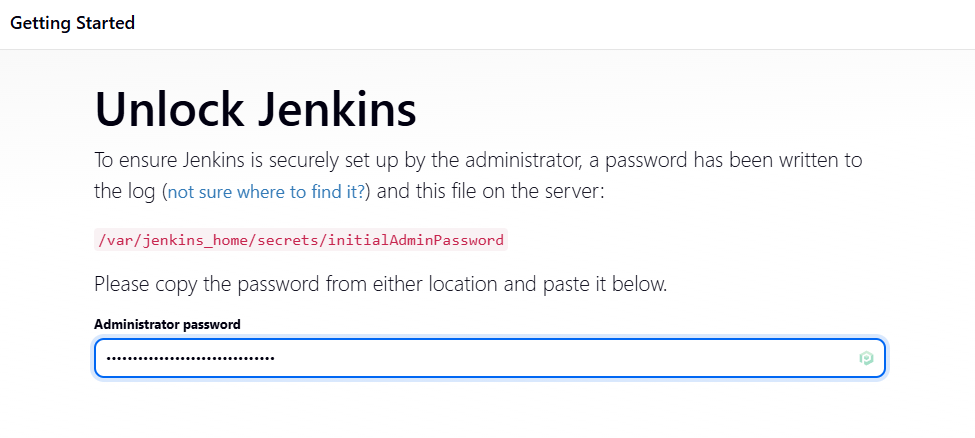Click the empty middle of the password field
This screenshot has height=438, width=975.
tap(560, 358)
